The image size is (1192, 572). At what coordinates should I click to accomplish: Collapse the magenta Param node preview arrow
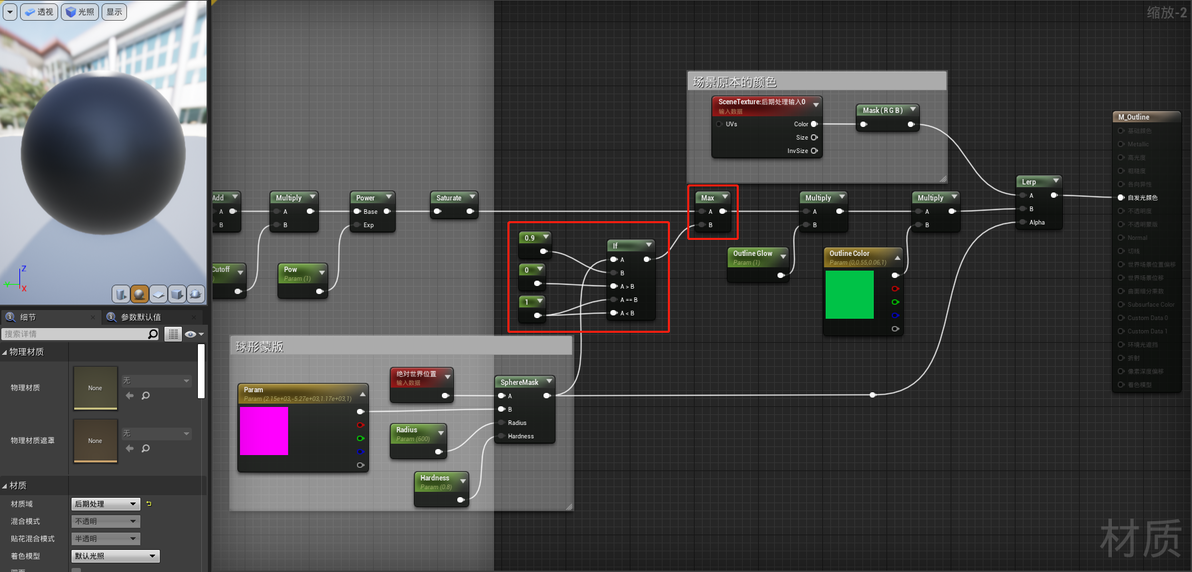click(362, 394)
